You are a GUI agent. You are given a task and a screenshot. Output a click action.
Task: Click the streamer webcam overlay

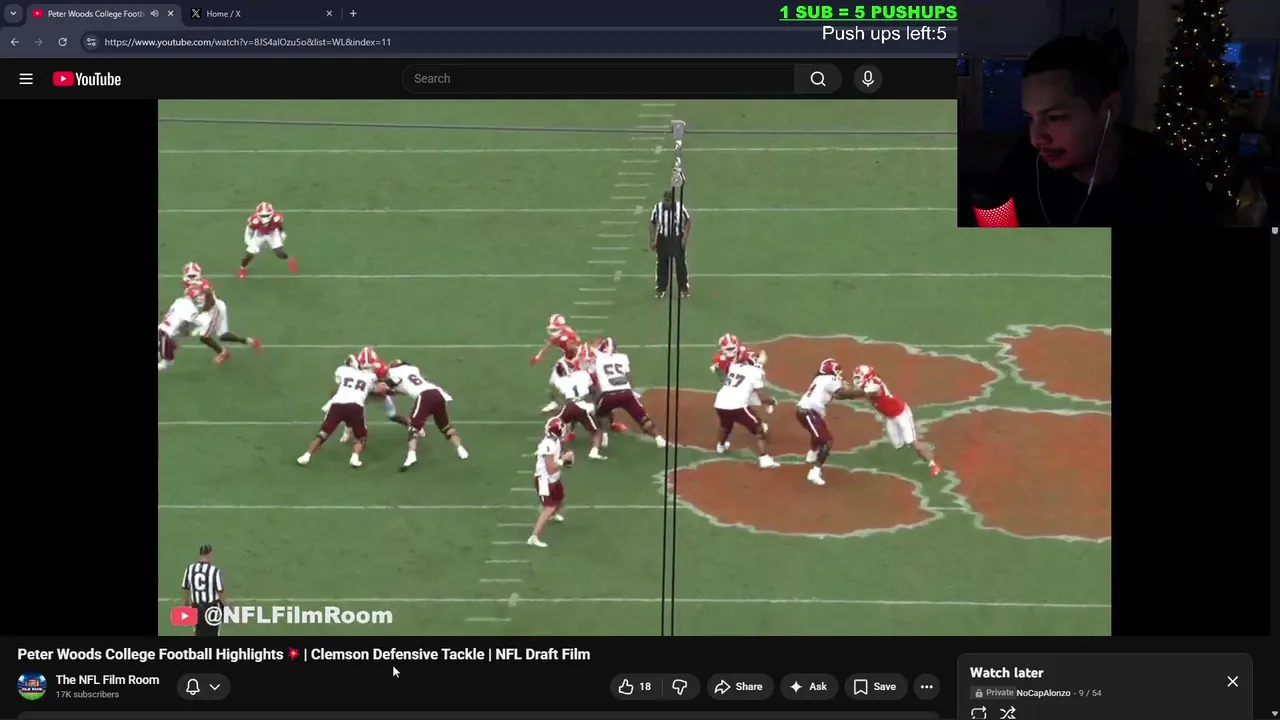point(1118,114)
